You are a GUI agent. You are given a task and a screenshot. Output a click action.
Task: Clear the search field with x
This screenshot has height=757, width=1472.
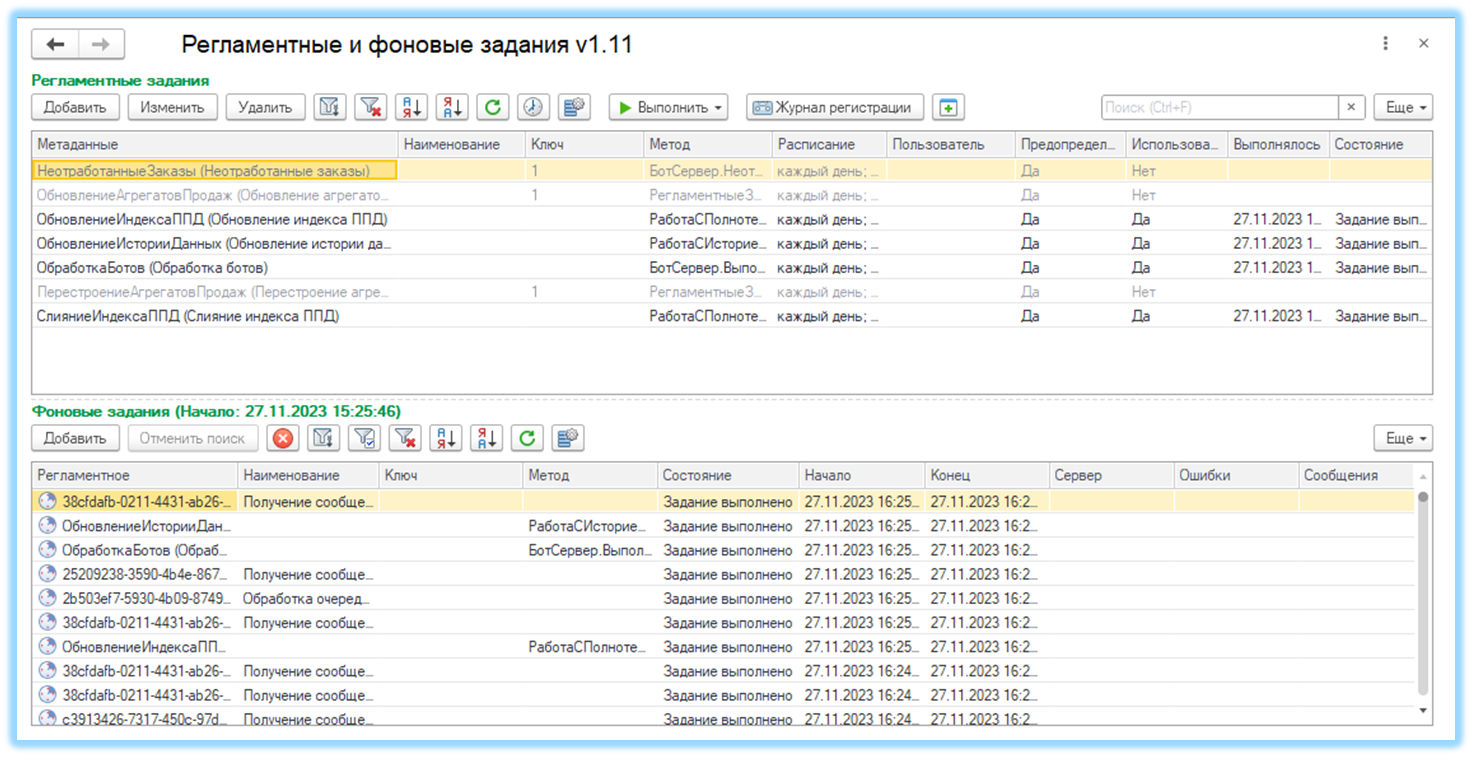point(1351,107)
